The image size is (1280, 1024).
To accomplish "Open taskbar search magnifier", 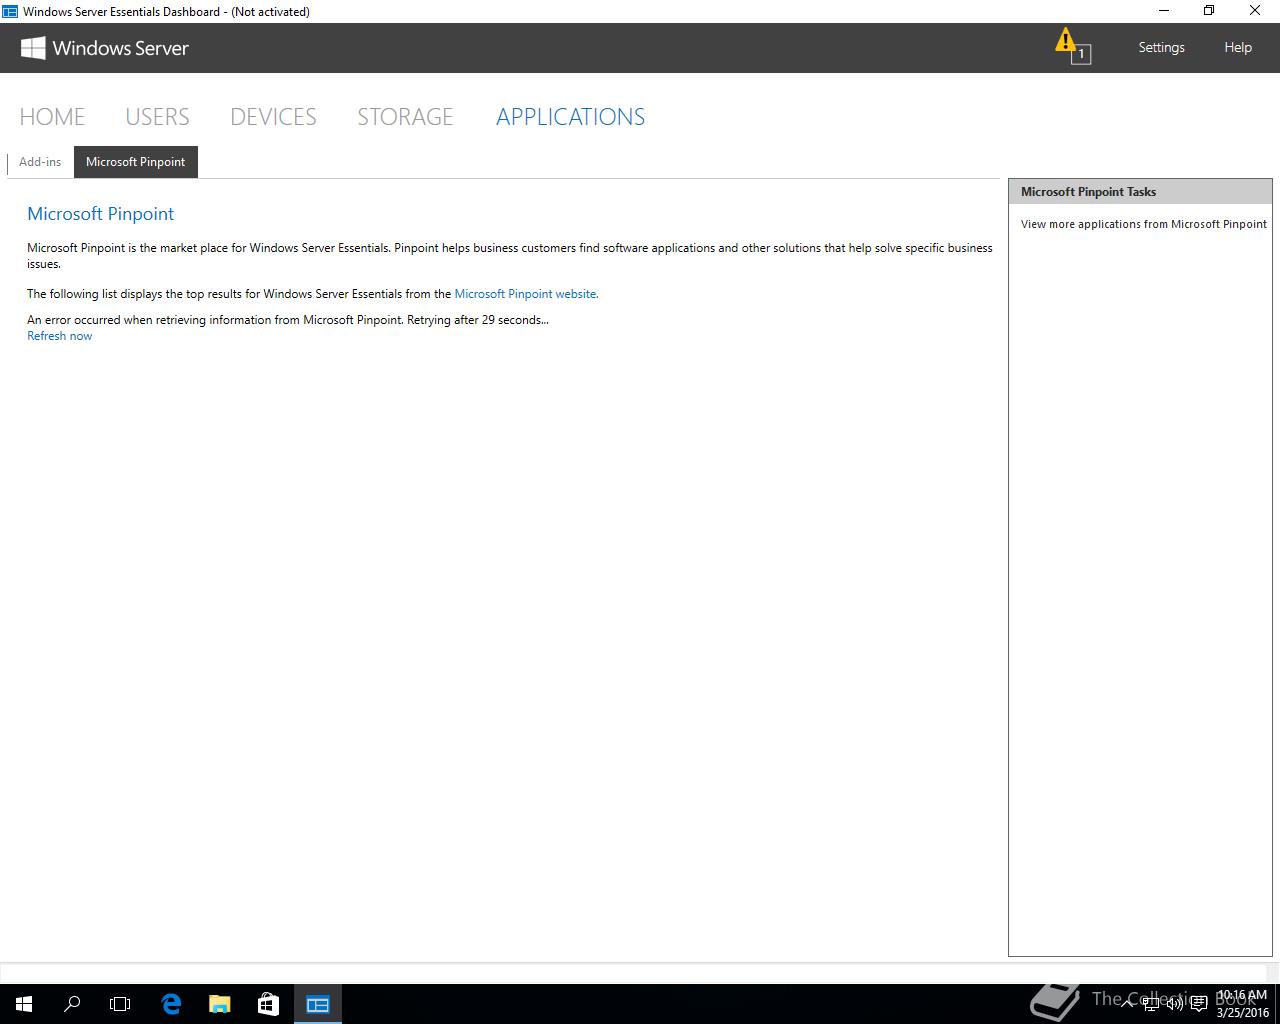I will [72, 1004].
